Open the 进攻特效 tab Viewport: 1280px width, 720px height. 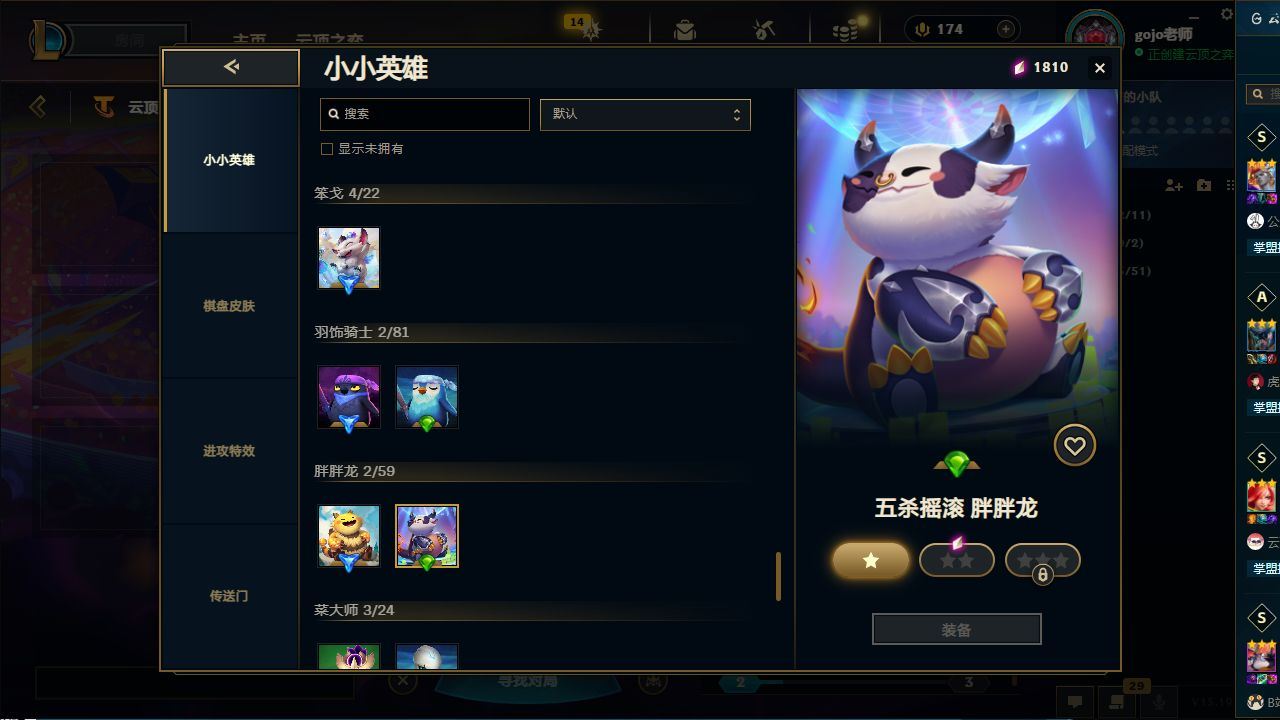tap(229, 451)
